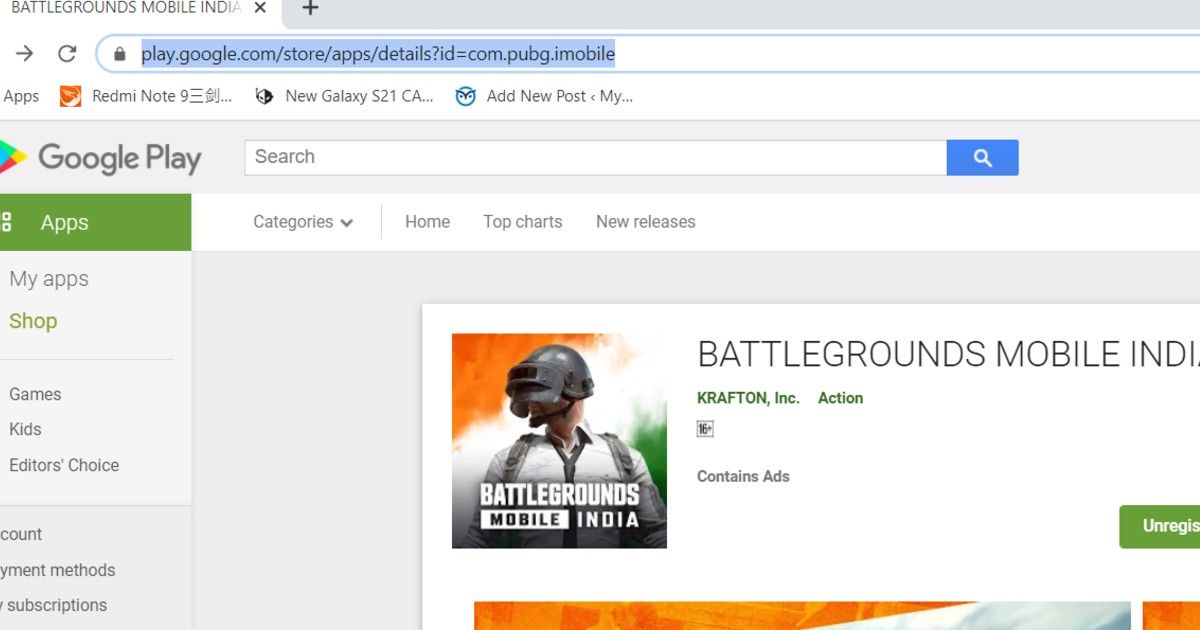Click the blue search magnifier button
Image resolution: width=1200 pixels, height=630 pixels.
click(983, 157)
